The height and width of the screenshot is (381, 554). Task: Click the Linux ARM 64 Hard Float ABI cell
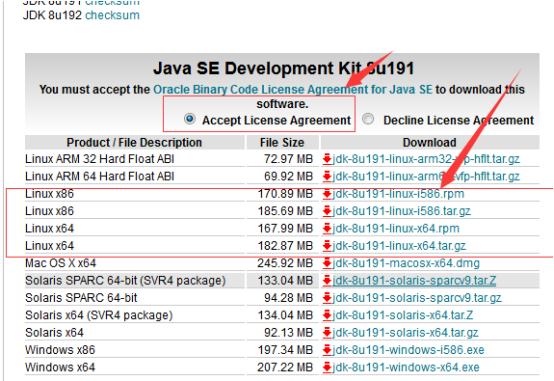100,176
